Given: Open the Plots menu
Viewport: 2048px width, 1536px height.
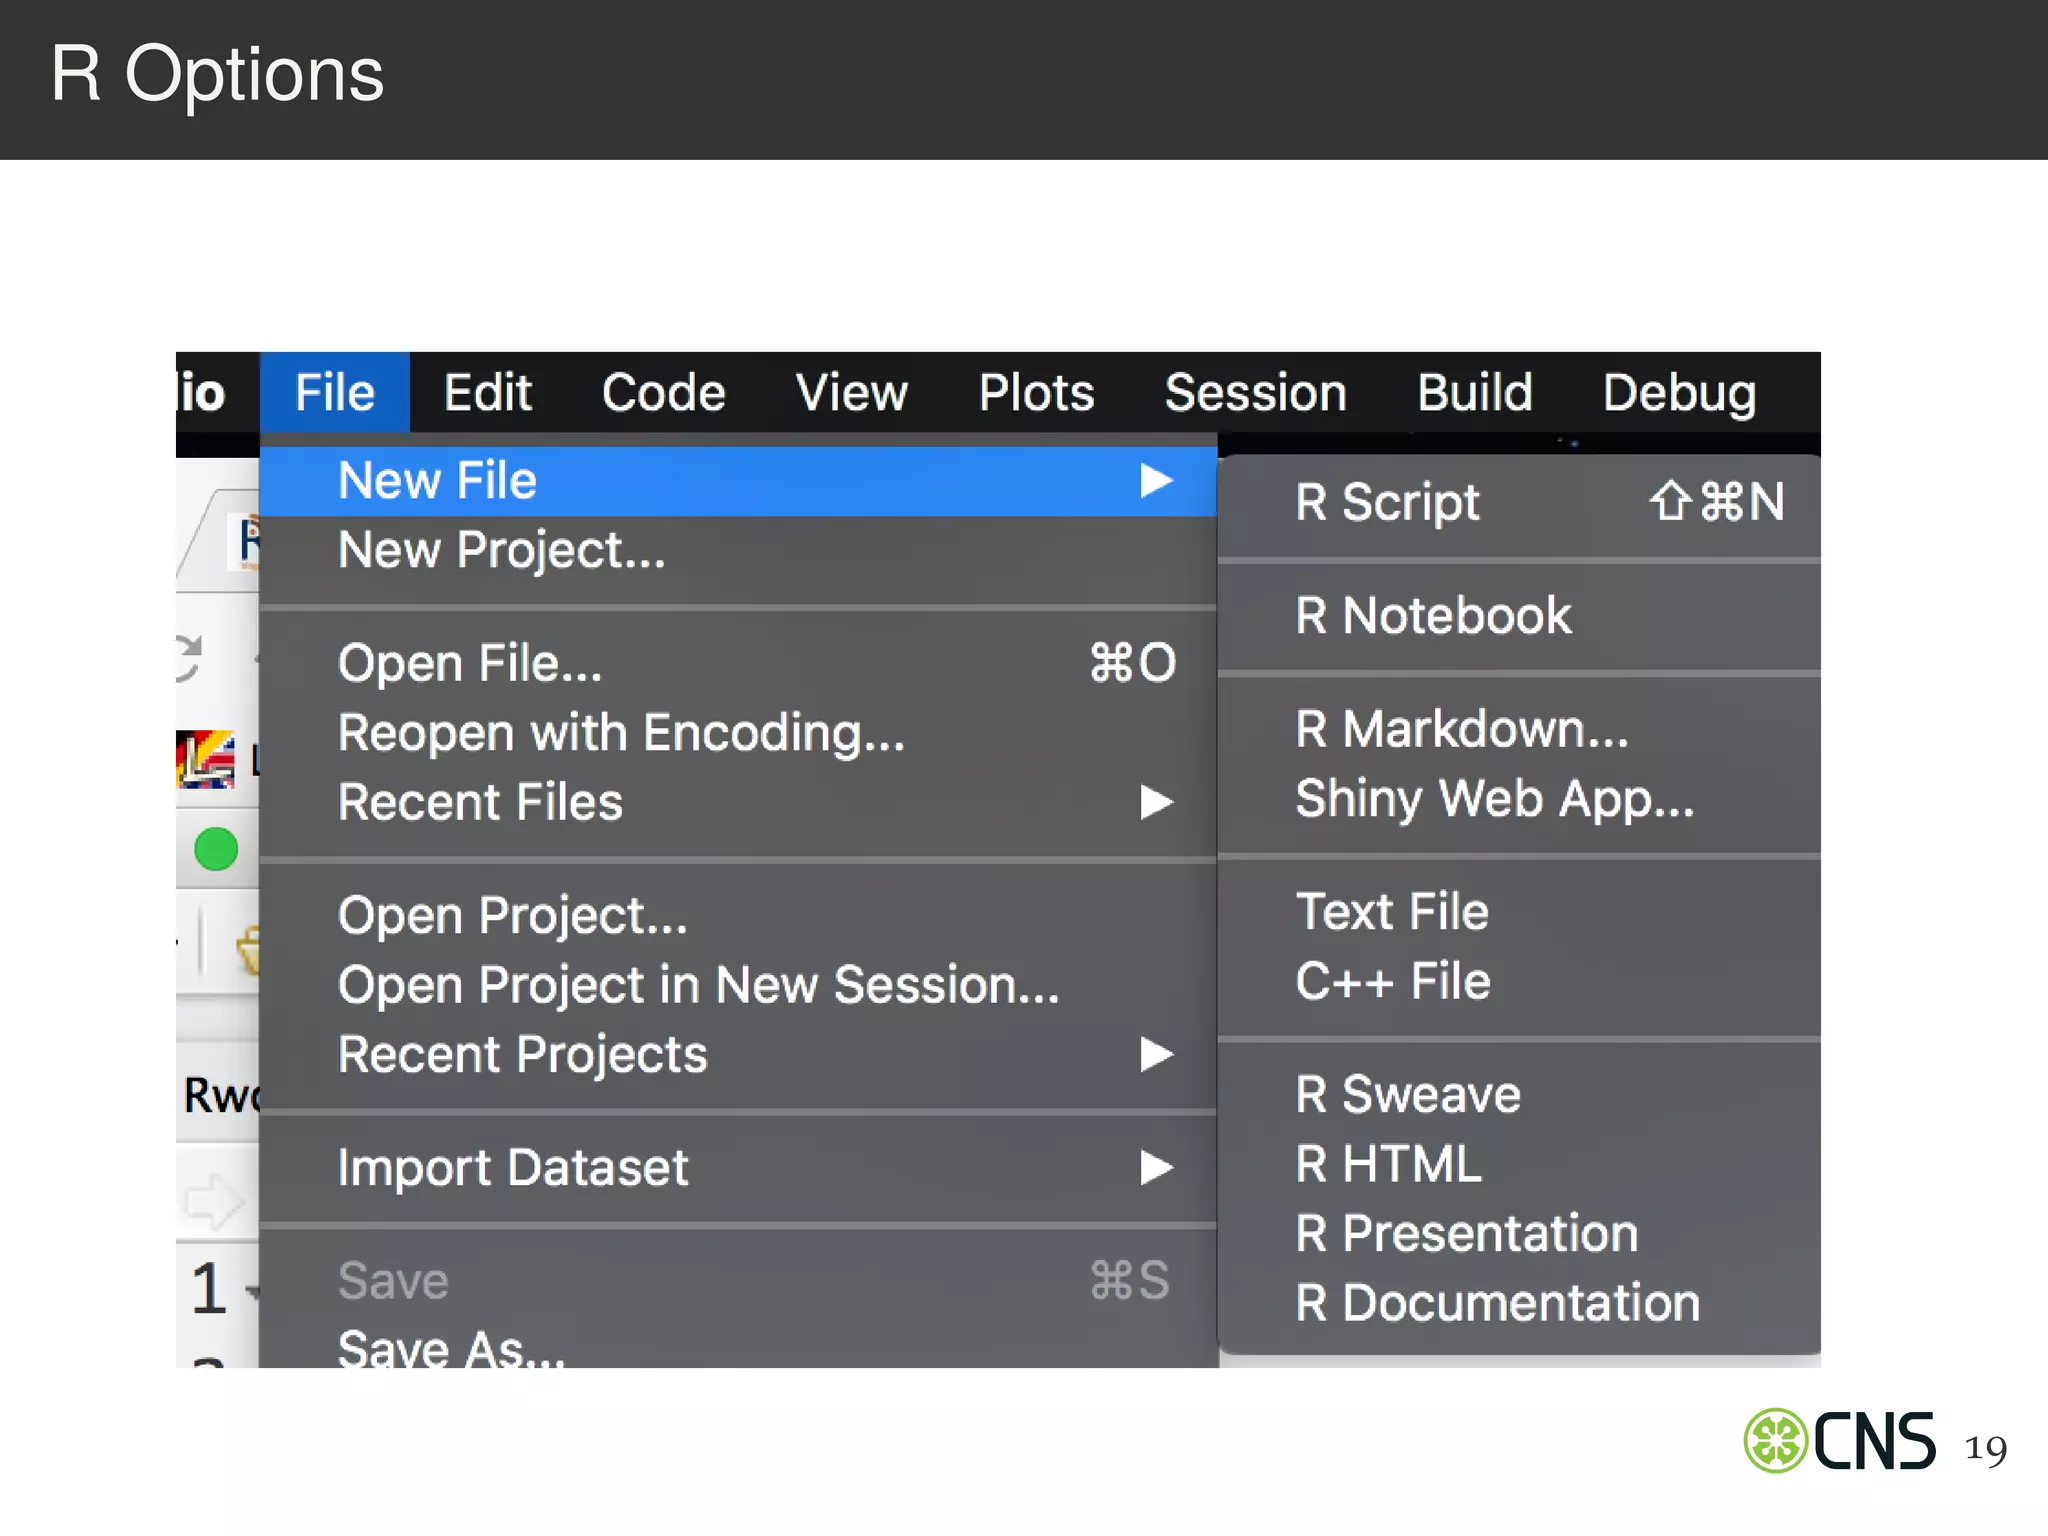Looking at the screenshot, I should [x=1036, y=392].
